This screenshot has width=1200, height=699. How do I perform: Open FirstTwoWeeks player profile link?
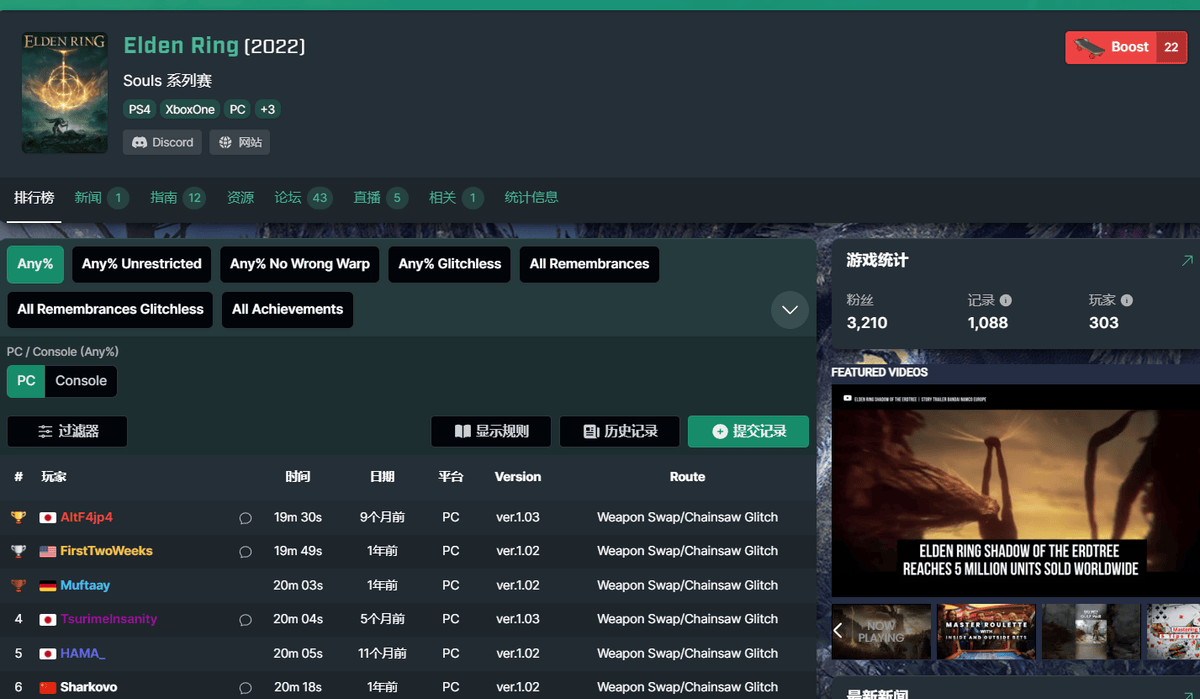[x=106, y=551]
